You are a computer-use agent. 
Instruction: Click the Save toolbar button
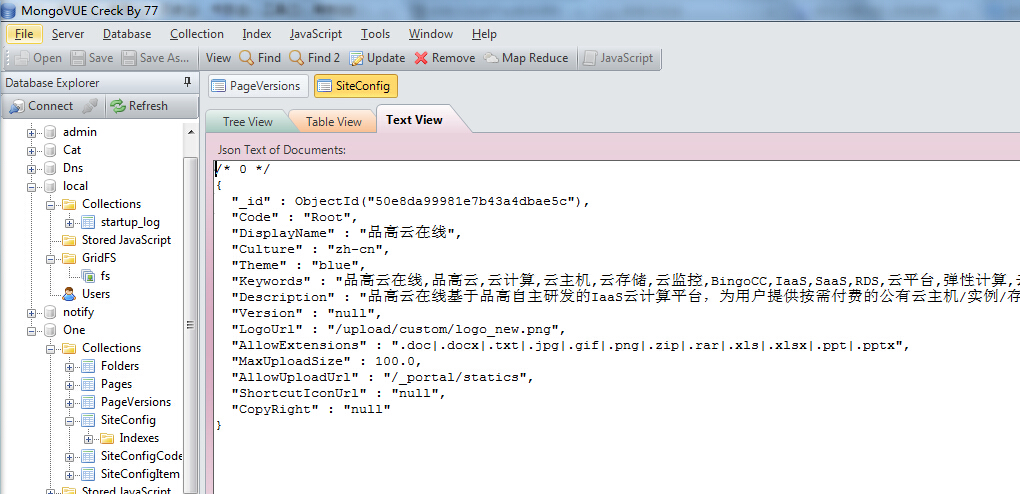click(92, 58)
